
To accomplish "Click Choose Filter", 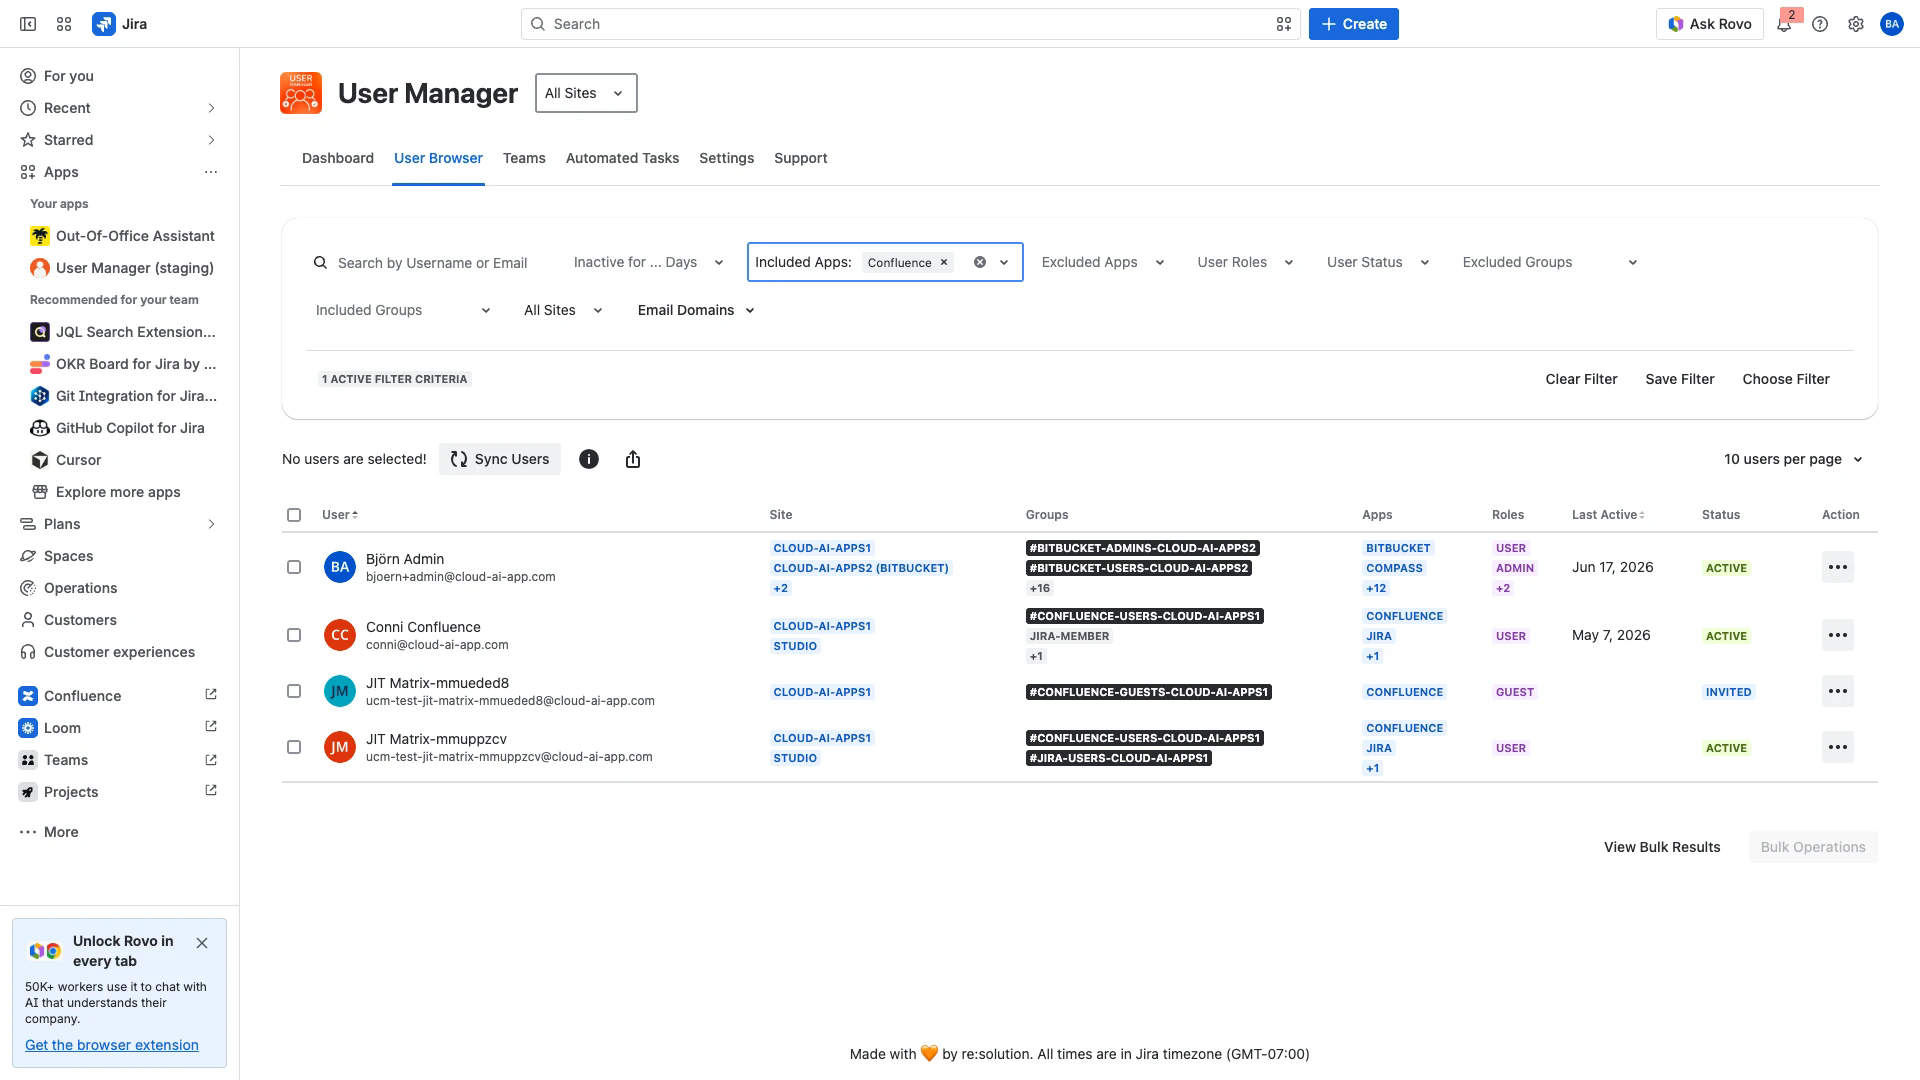I will point(1786,379).
